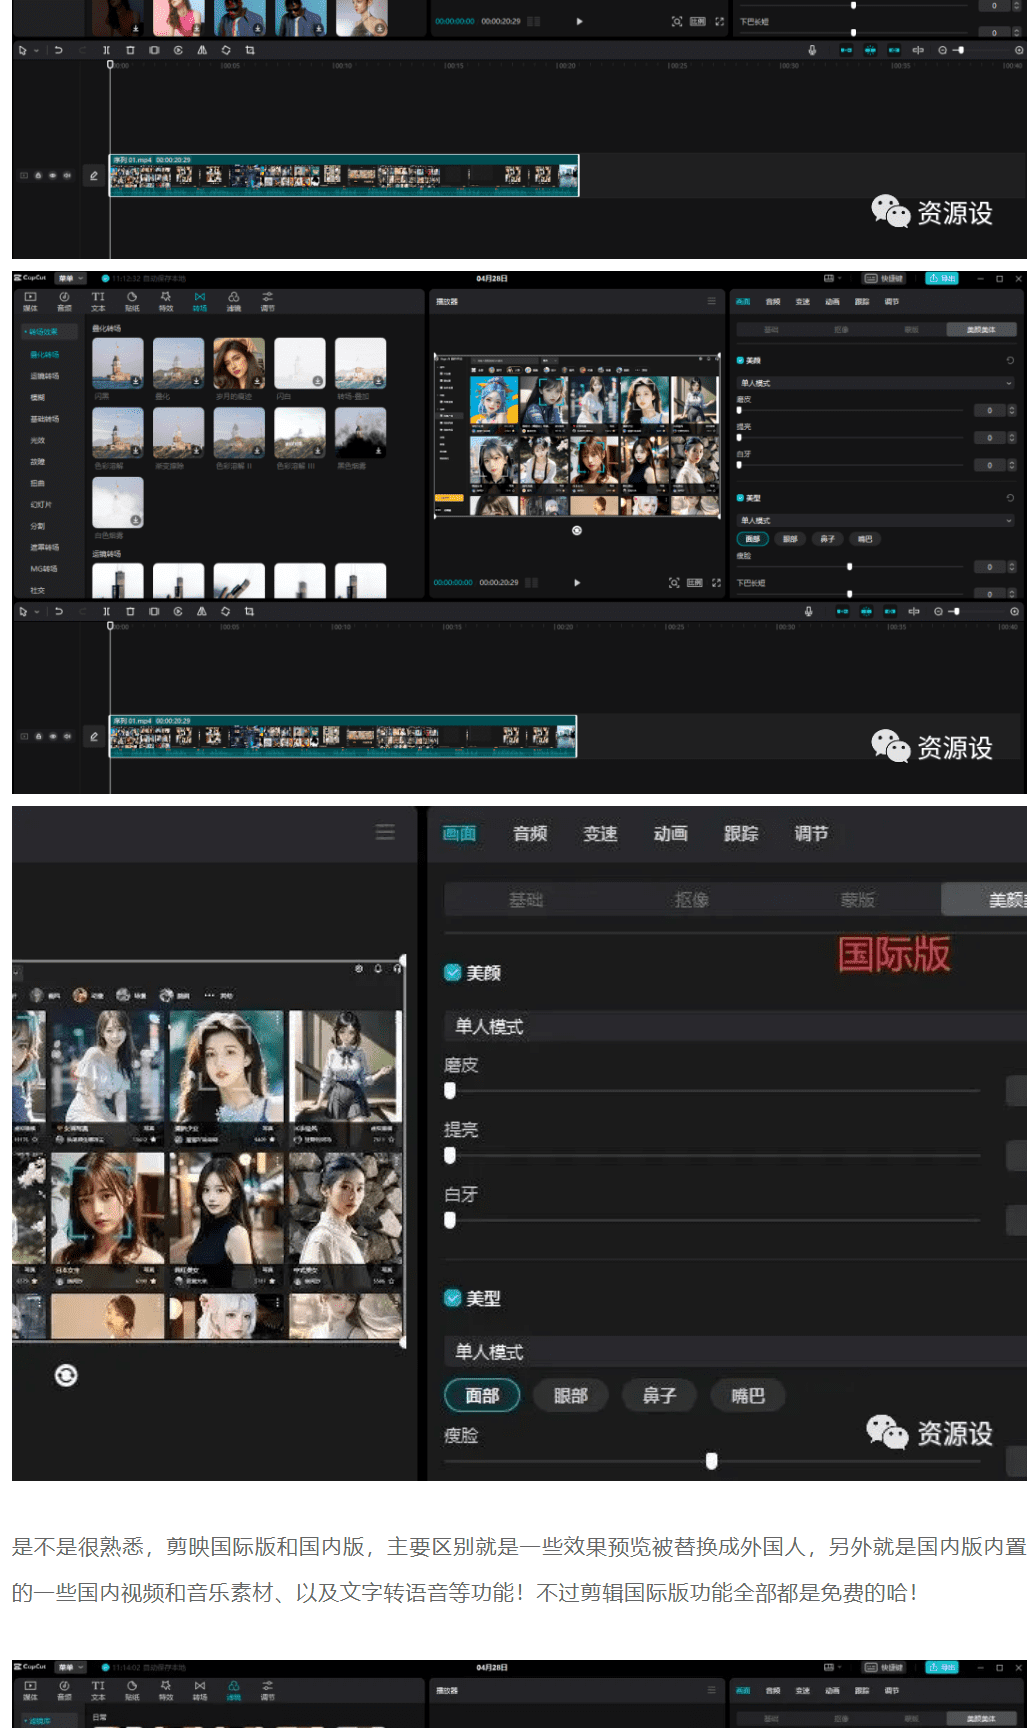1036x1728 pixels.
Task: Uncheck the large 美颜 checkbox in enlarged panel
Action: pos(453,973)
